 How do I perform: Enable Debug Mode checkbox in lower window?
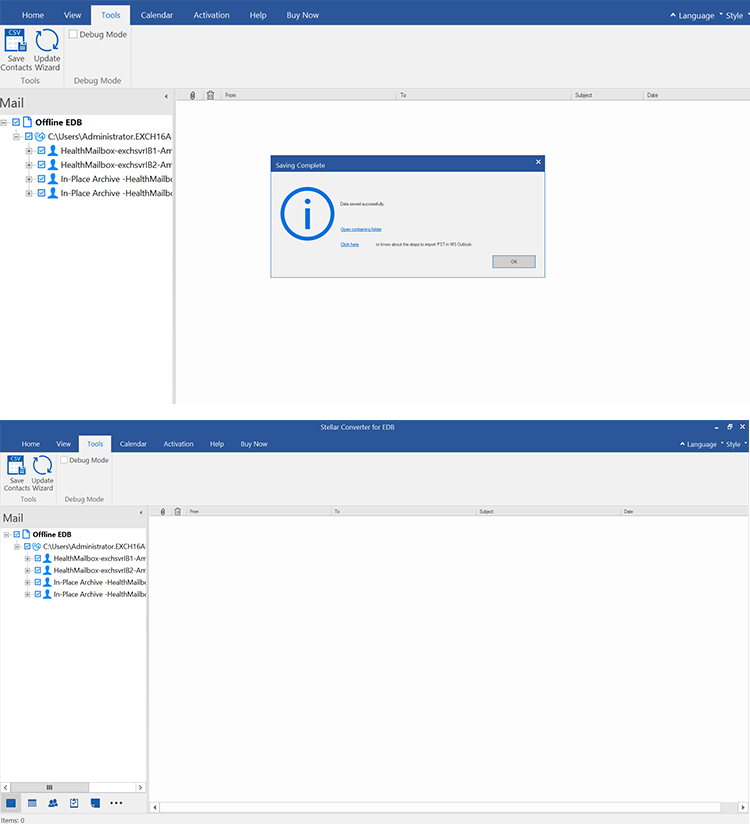pyautogui.click(x=64, y=460)
